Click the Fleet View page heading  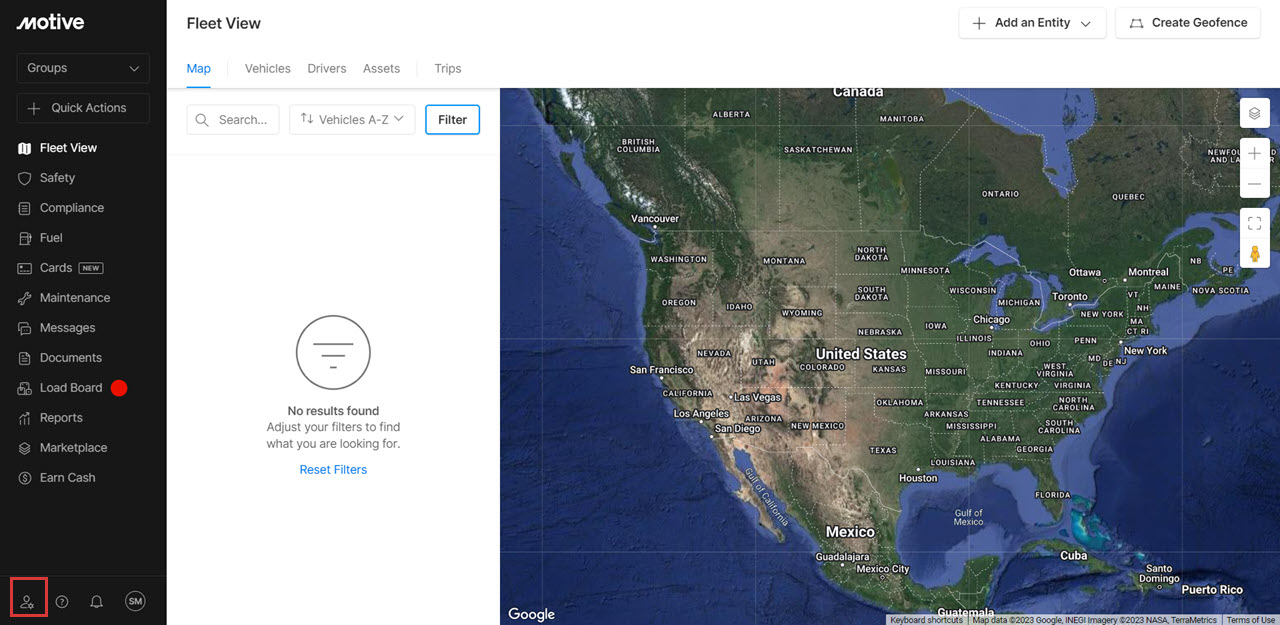(224, 23)
